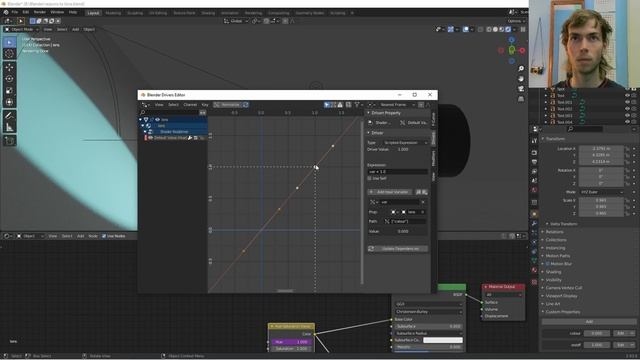Click the zoom magnifier icon in viewport

(521, 69)
